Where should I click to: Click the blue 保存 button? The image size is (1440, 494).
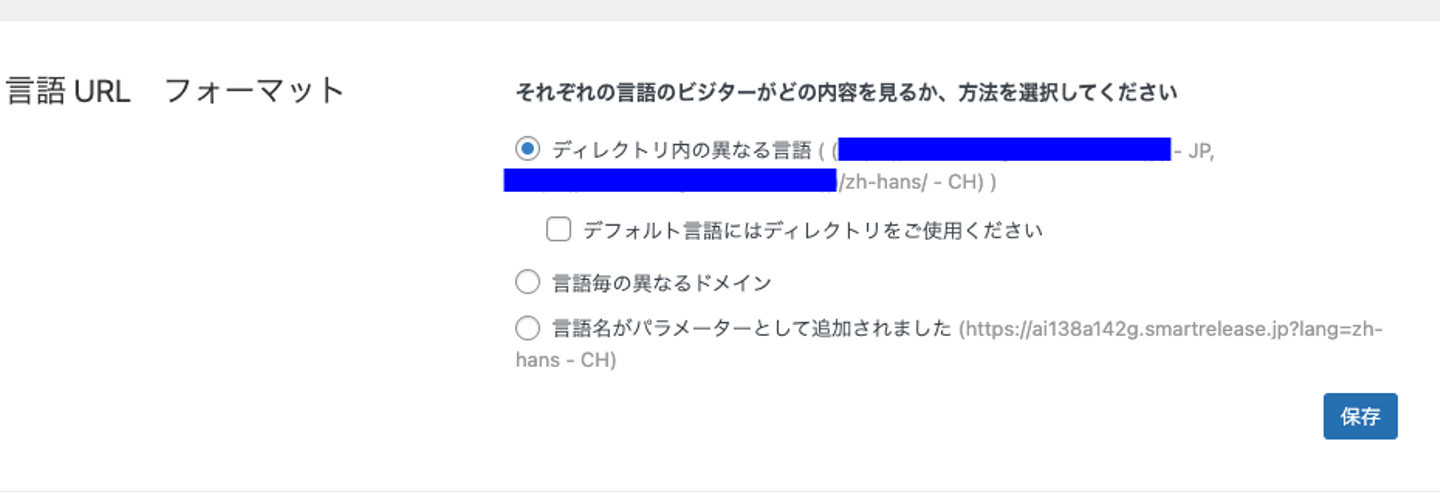tap(1360, 416)
